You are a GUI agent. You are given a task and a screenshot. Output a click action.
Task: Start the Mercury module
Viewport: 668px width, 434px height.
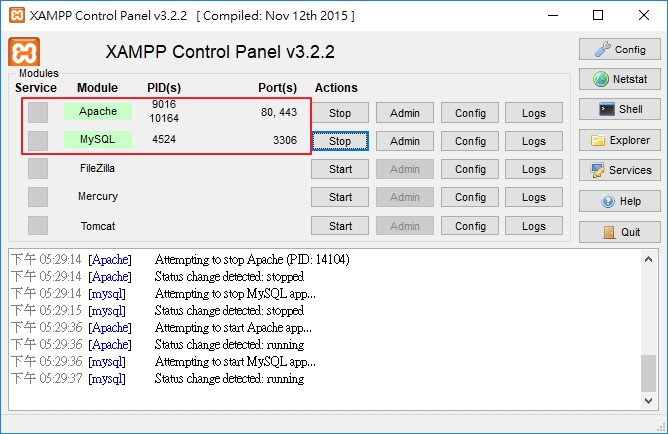[340, 197]
